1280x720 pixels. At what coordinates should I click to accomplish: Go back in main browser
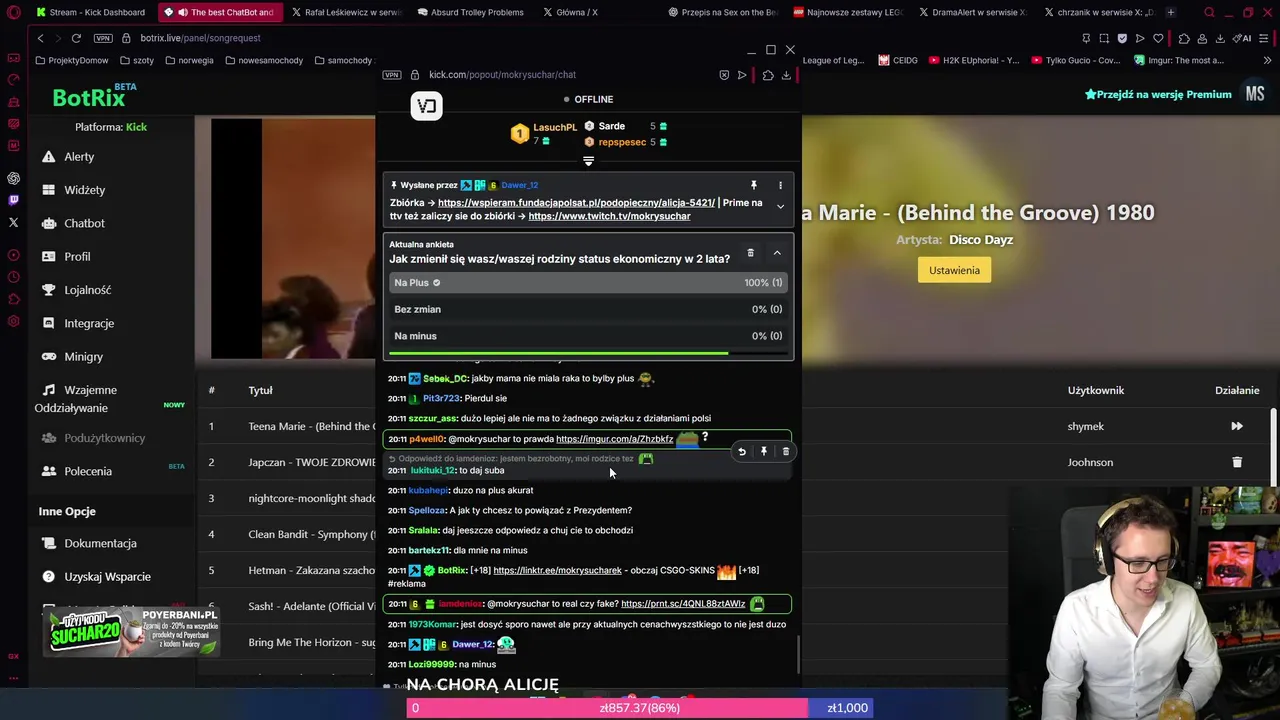40,38
